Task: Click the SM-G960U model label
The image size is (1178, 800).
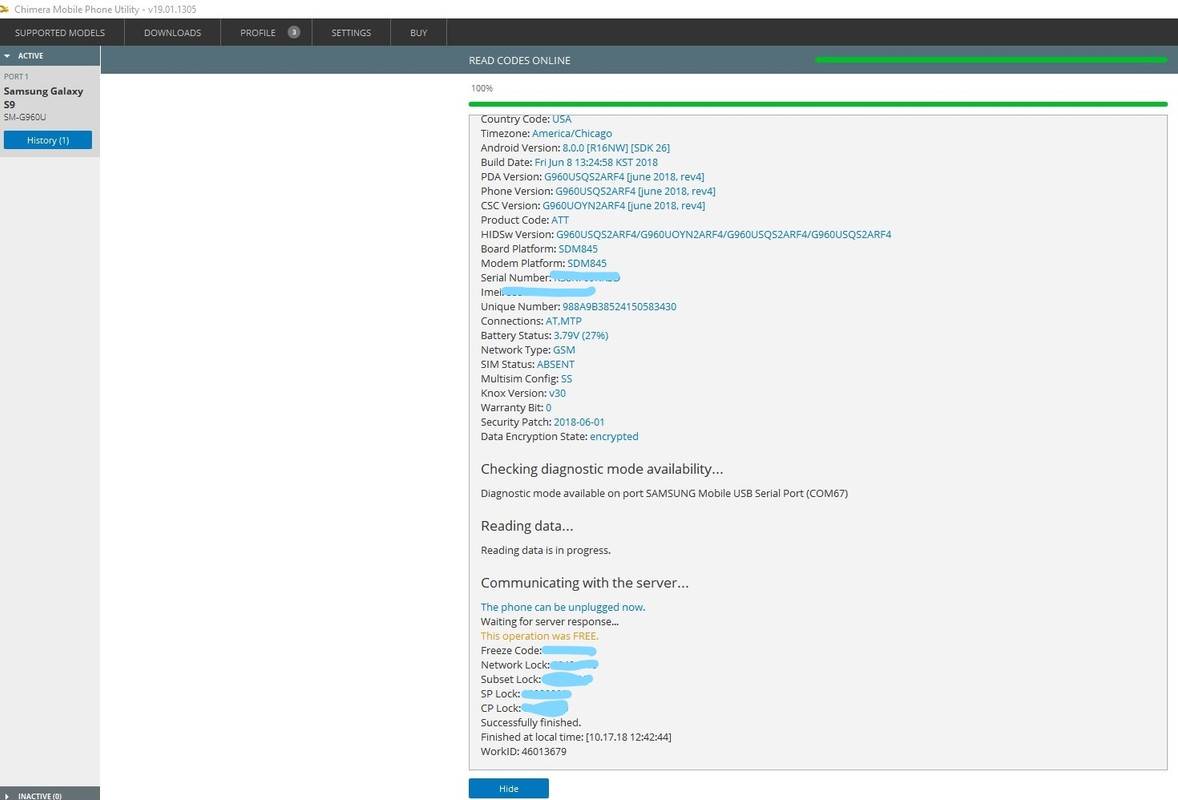Action: 25,117
